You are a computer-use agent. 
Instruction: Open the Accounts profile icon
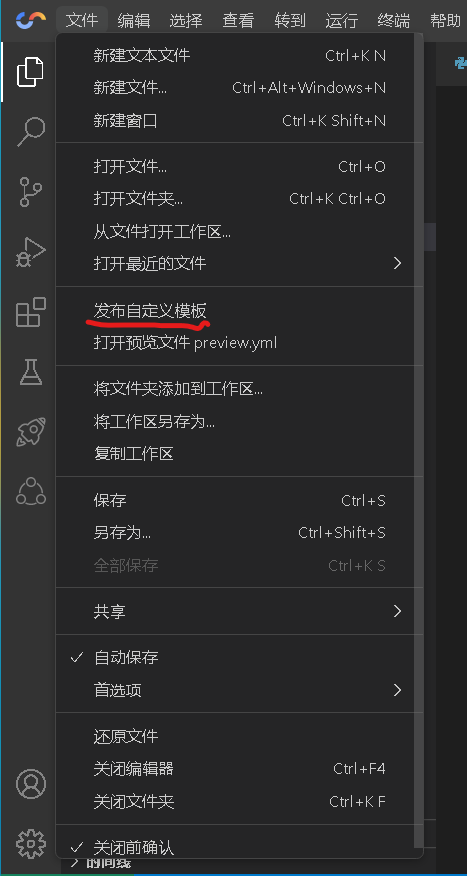pyautogui.click(x=31, y=784)
